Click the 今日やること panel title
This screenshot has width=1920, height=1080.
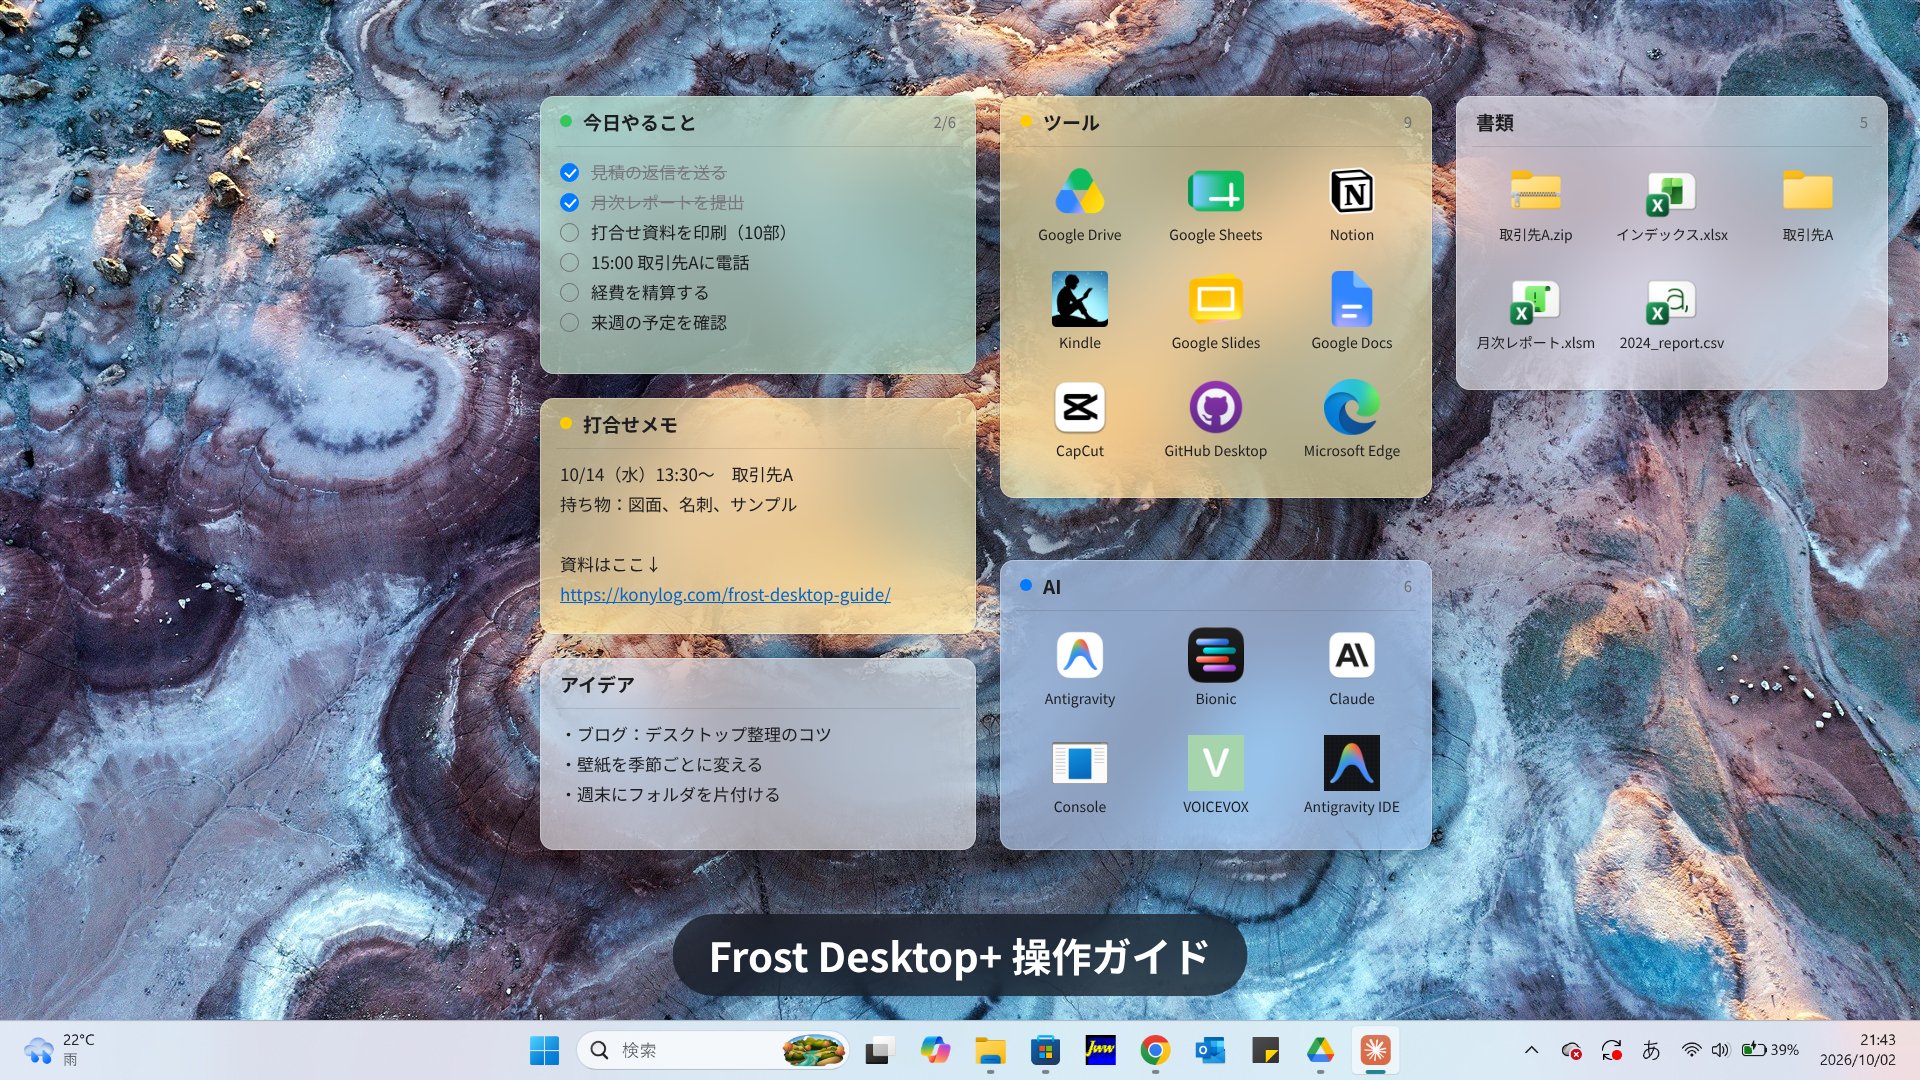pyautogui.click(x=639, y=123)
